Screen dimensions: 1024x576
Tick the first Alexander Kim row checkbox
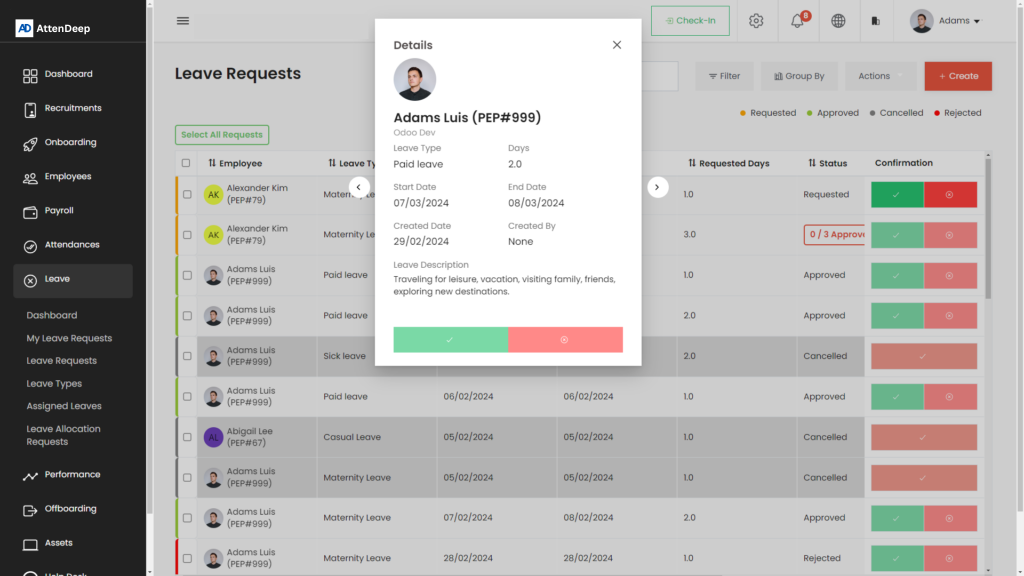186,195
